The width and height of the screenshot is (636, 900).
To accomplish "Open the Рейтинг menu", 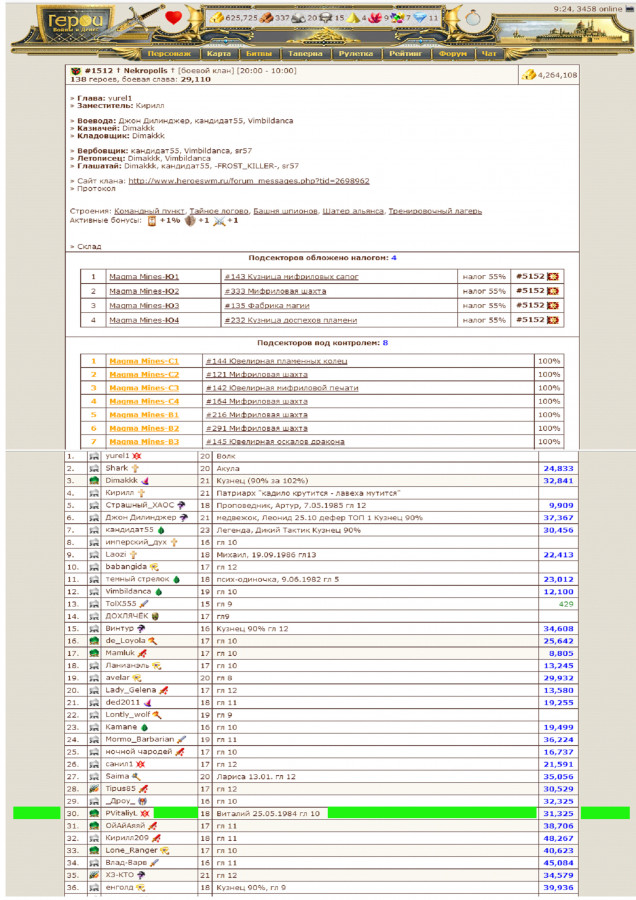I will 405,53.
